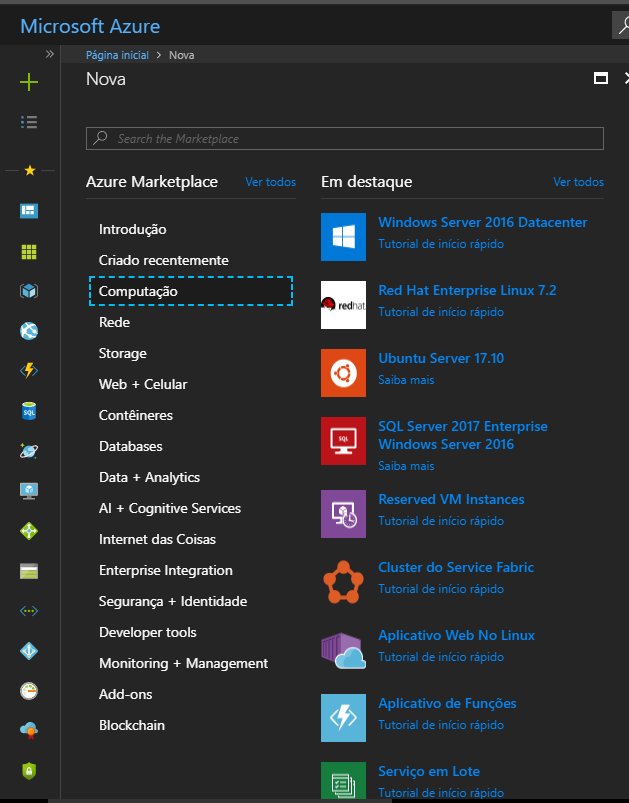The height and width of the screenshot is (803, 629).
Task: Maximize the Nova blade
Action: [601, 78]
